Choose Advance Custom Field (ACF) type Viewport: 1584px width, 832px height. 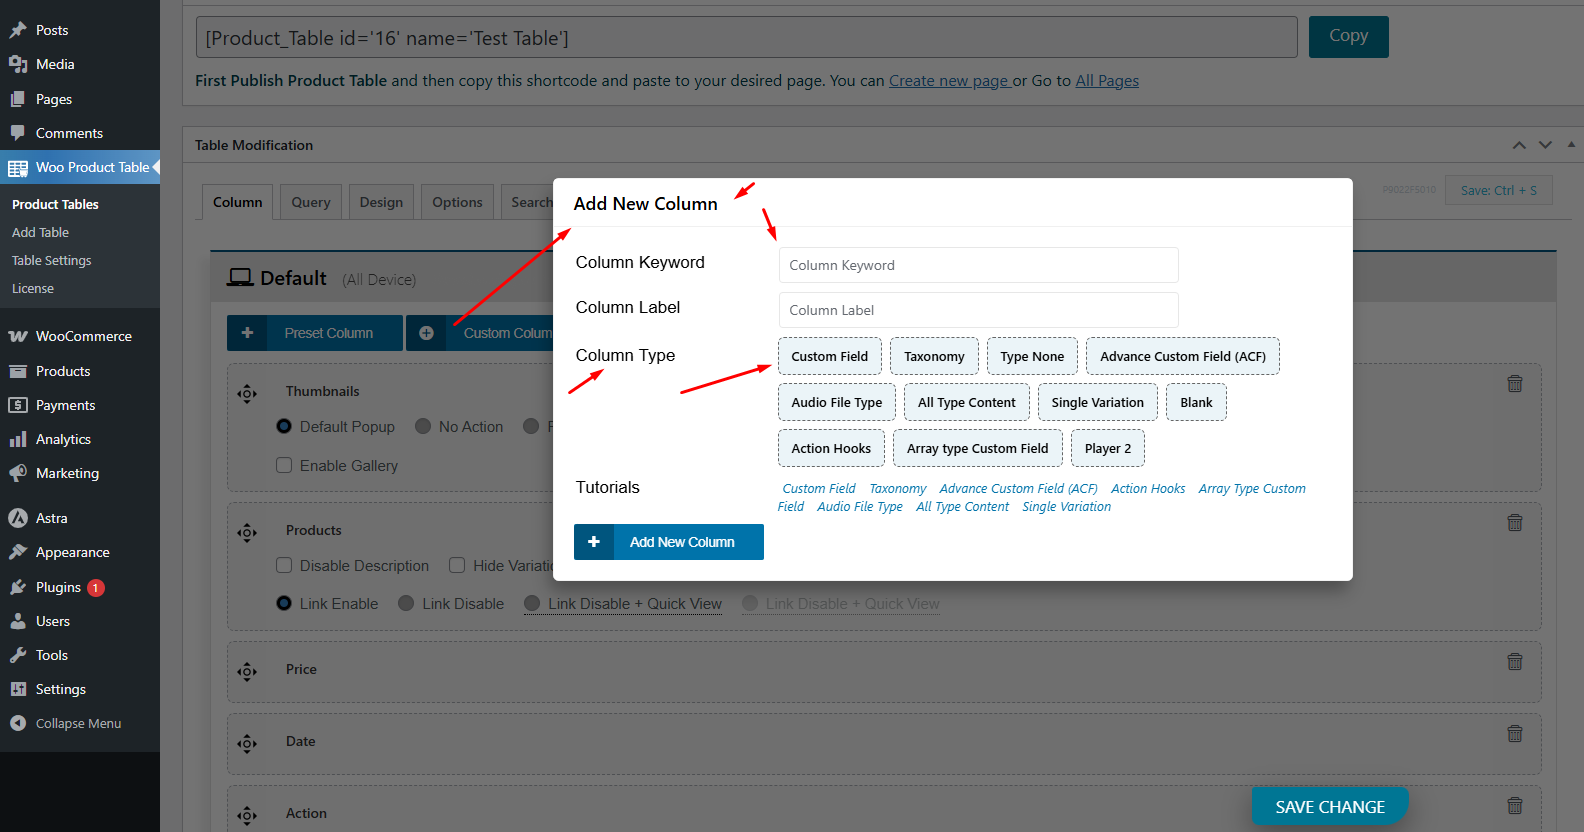pyautogui.click(x=1183, y=356)
